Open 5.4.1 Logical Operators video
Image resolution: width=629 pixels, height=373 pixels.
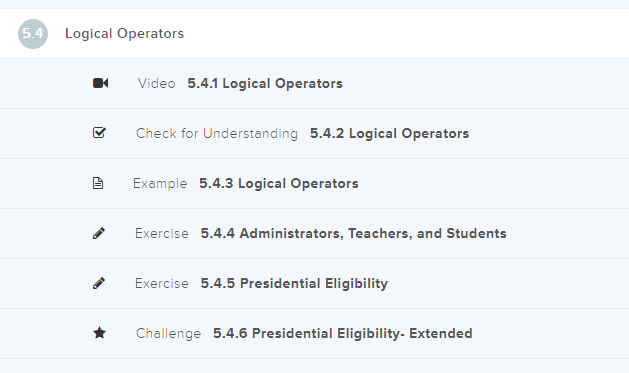265,83
